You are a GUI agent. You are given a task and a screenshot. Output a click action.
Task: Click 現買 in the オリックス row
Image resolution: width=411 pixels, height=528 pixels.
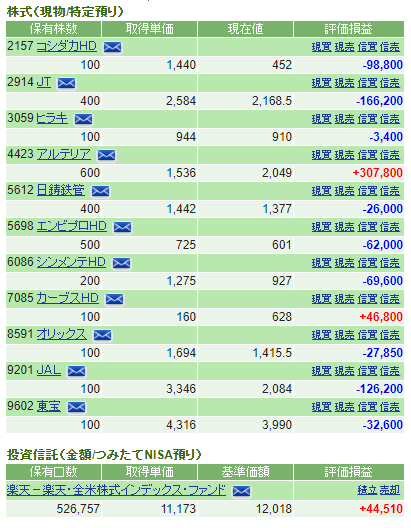[x=321, y=335]
